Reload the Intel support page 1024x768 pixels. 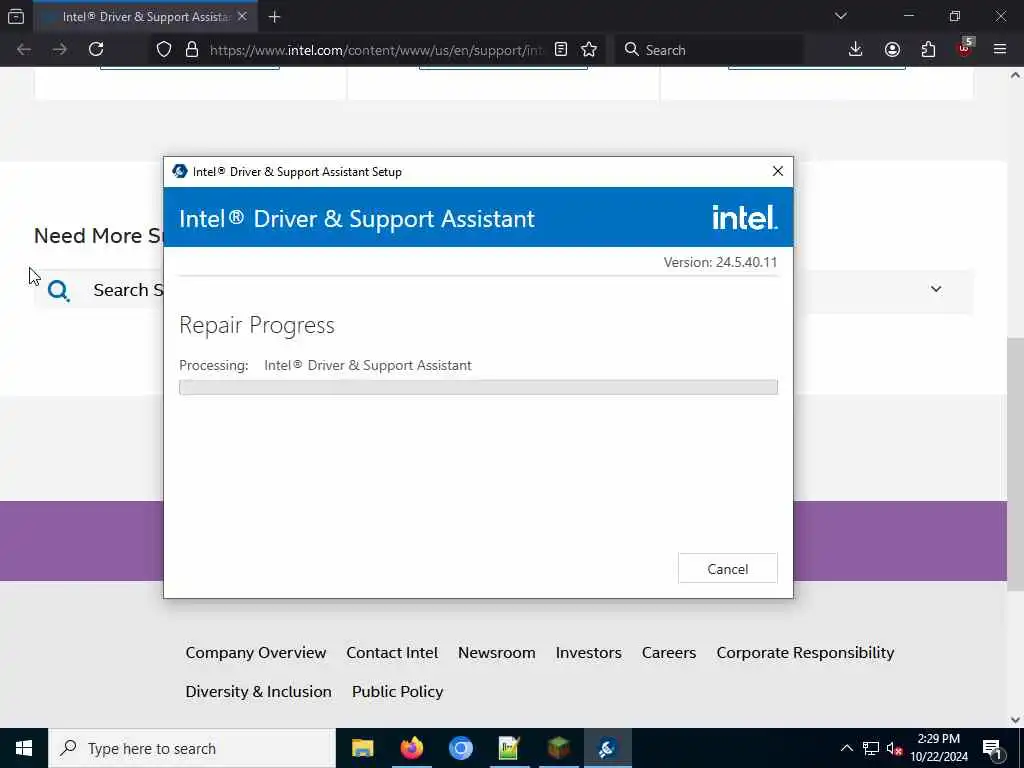(96, 50)
